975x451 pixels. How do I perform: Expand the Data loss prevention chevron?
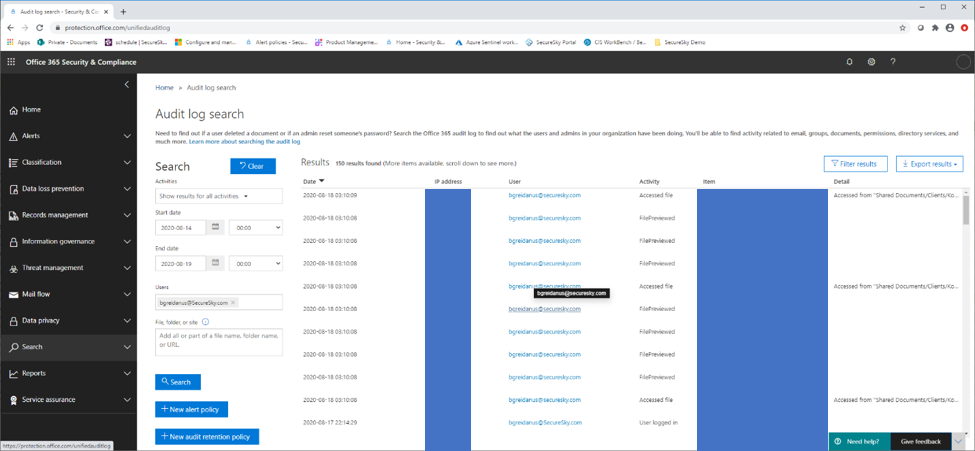pos(127,188)
